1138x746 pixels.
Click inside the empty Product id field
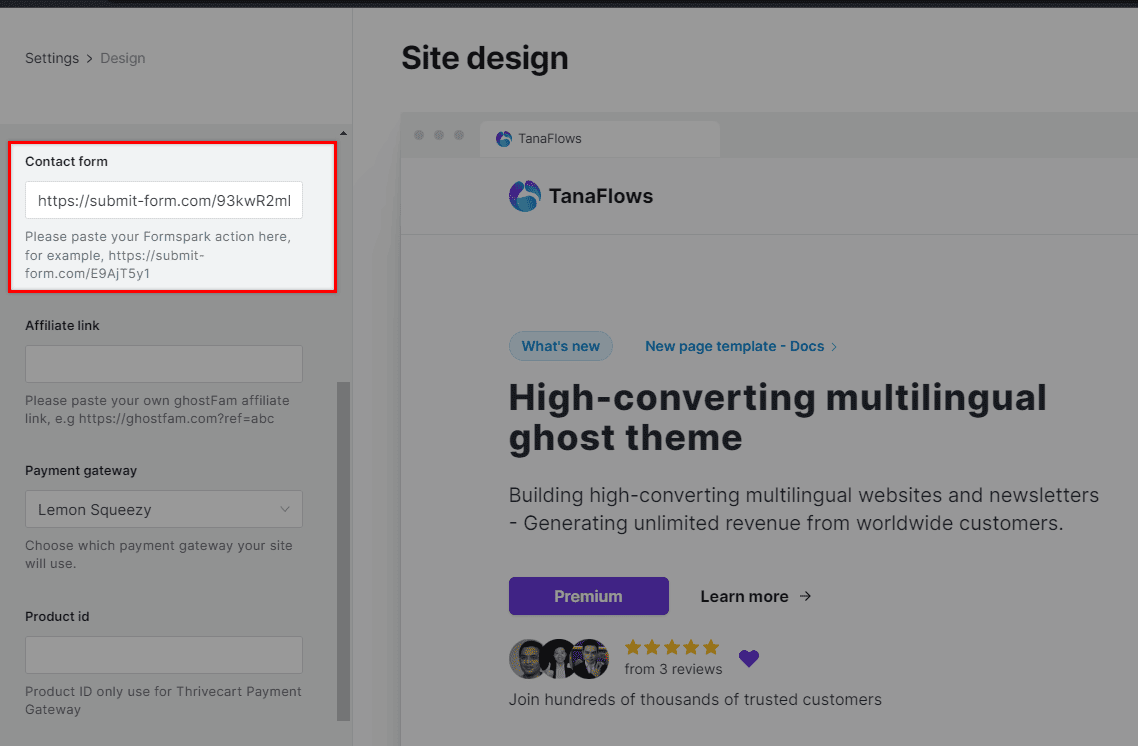pyautogui.click(x=163, y=655)
